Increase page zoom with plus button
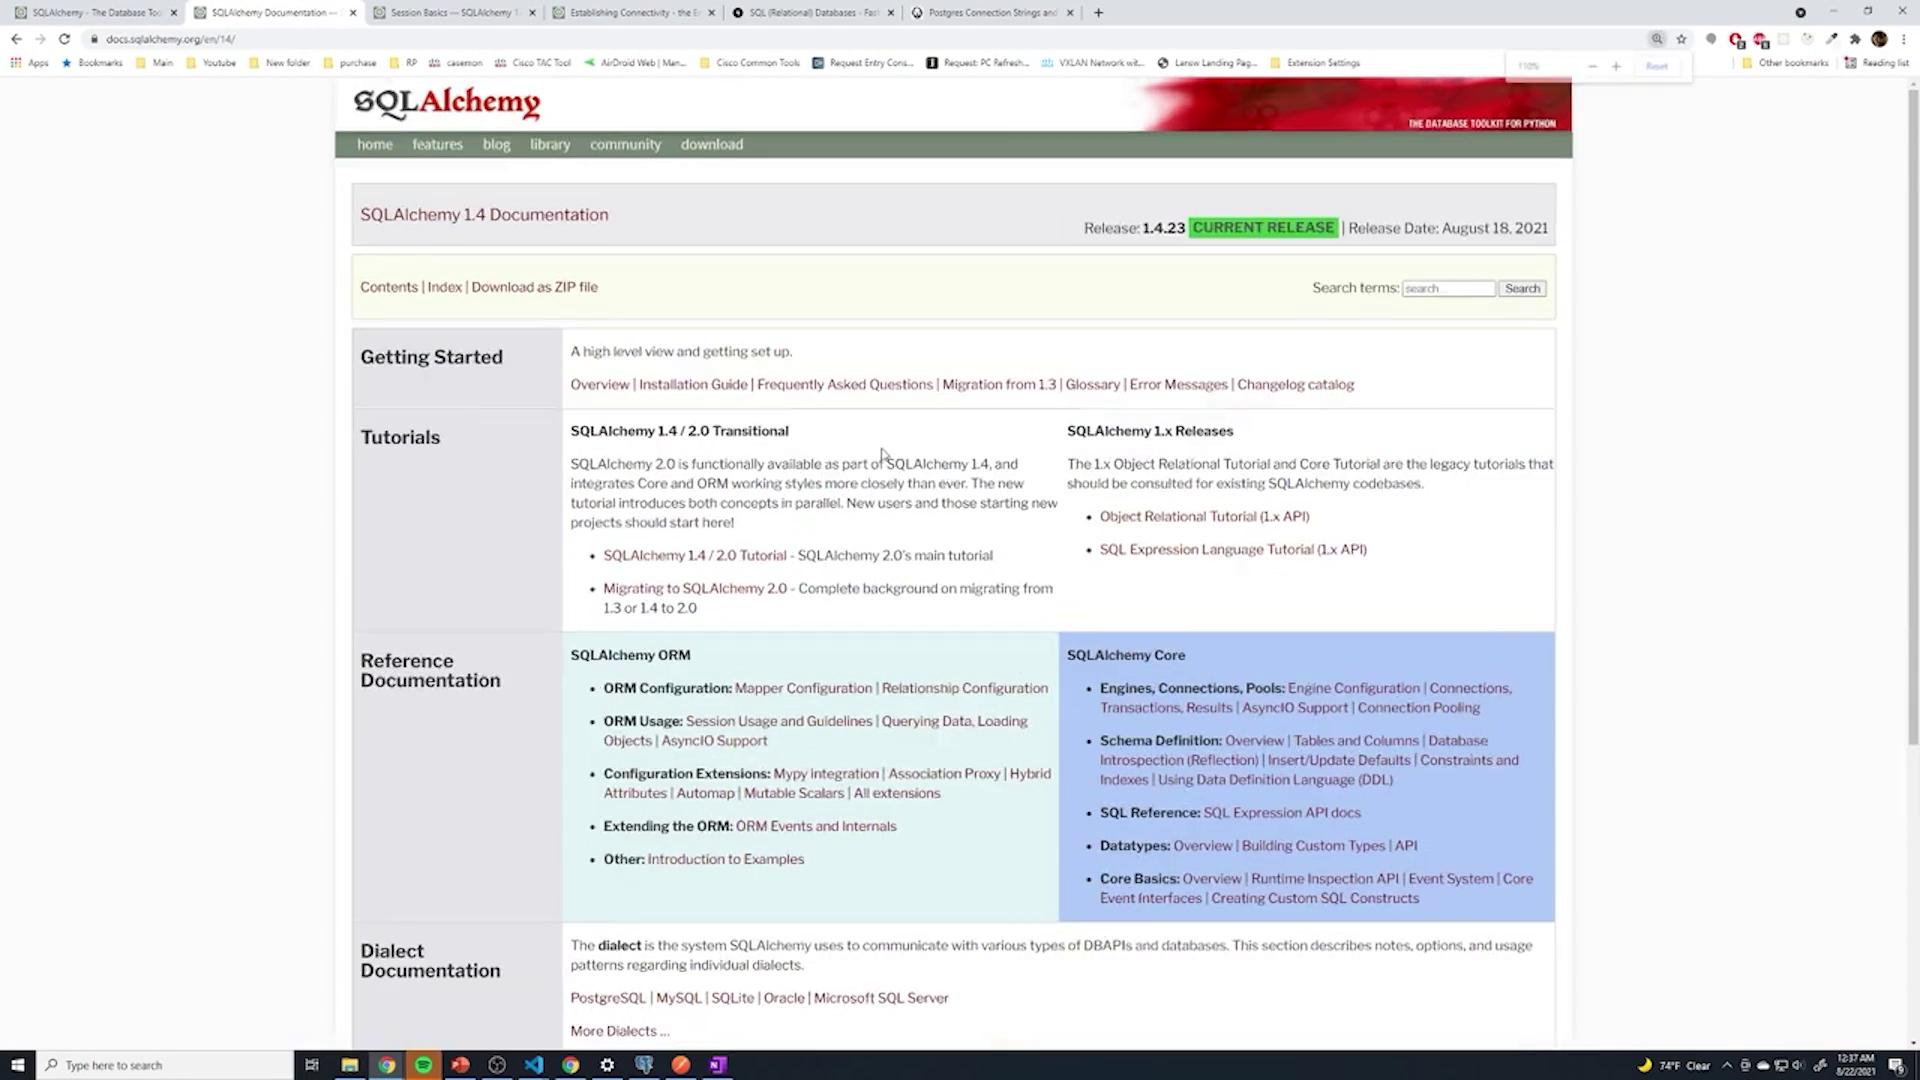The height and width of the screenshot is (1080, 1920). (1616, 66)
